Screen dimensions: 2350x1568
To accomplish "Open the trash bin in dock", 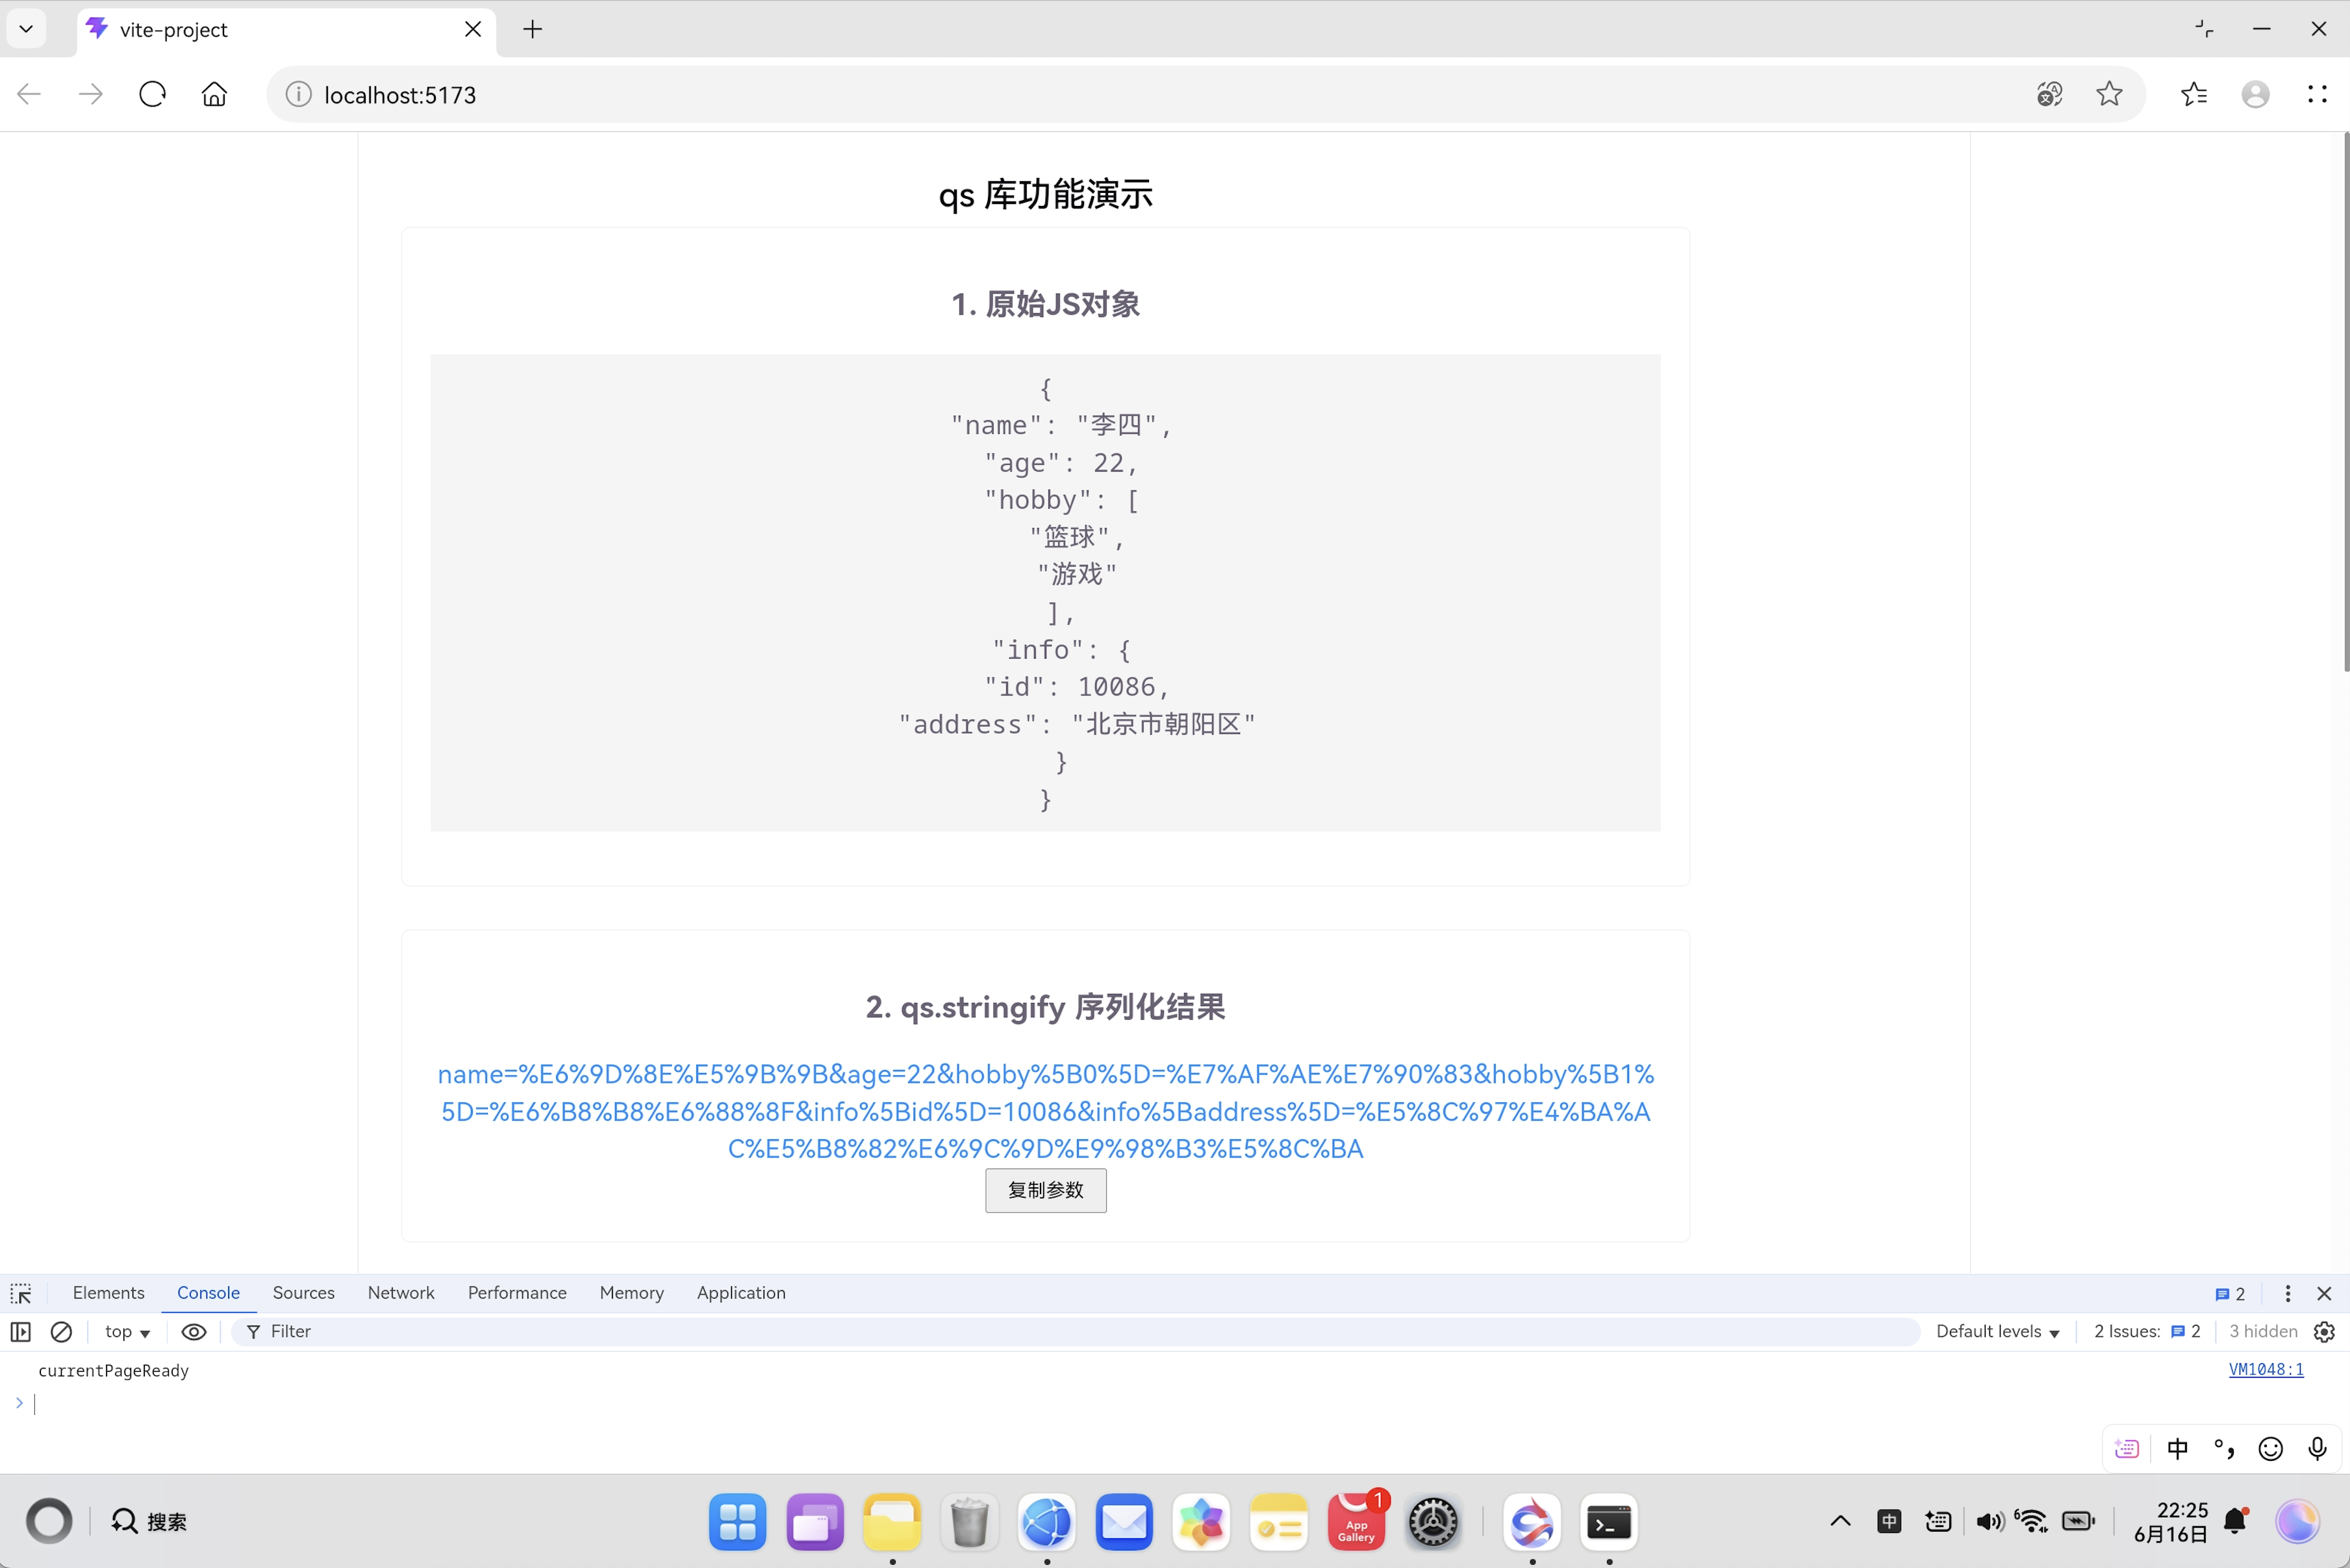I will click(969, 1522).
